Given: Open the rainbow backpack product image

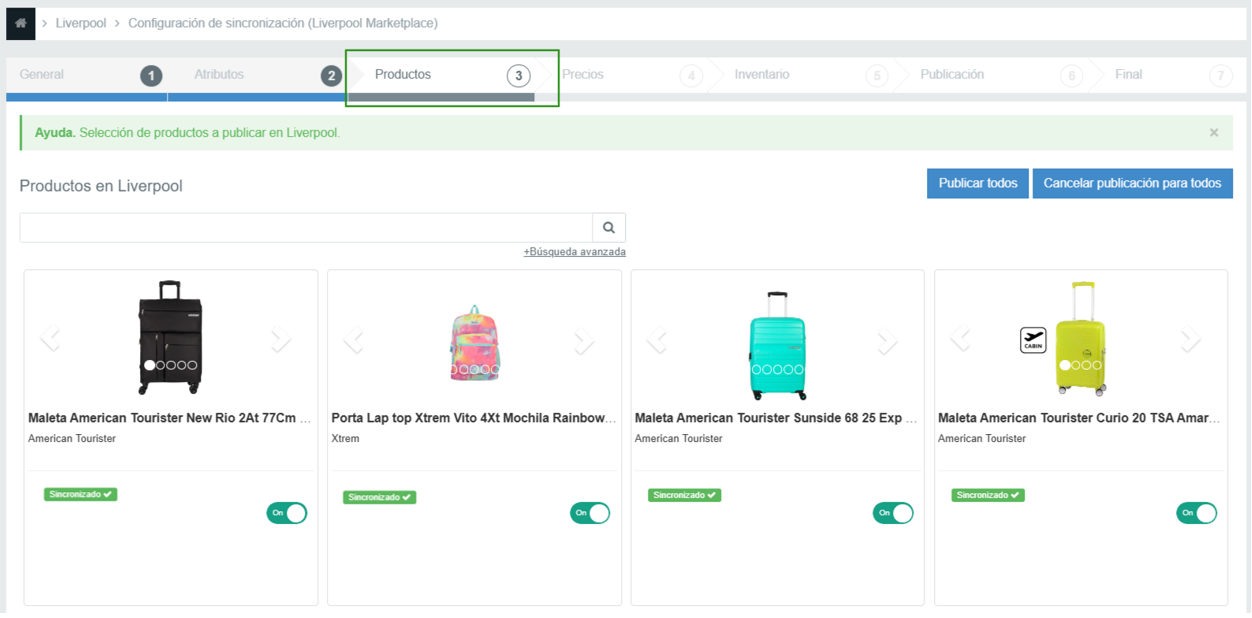Looking at the screenshot, I should [x=474, y=343].
